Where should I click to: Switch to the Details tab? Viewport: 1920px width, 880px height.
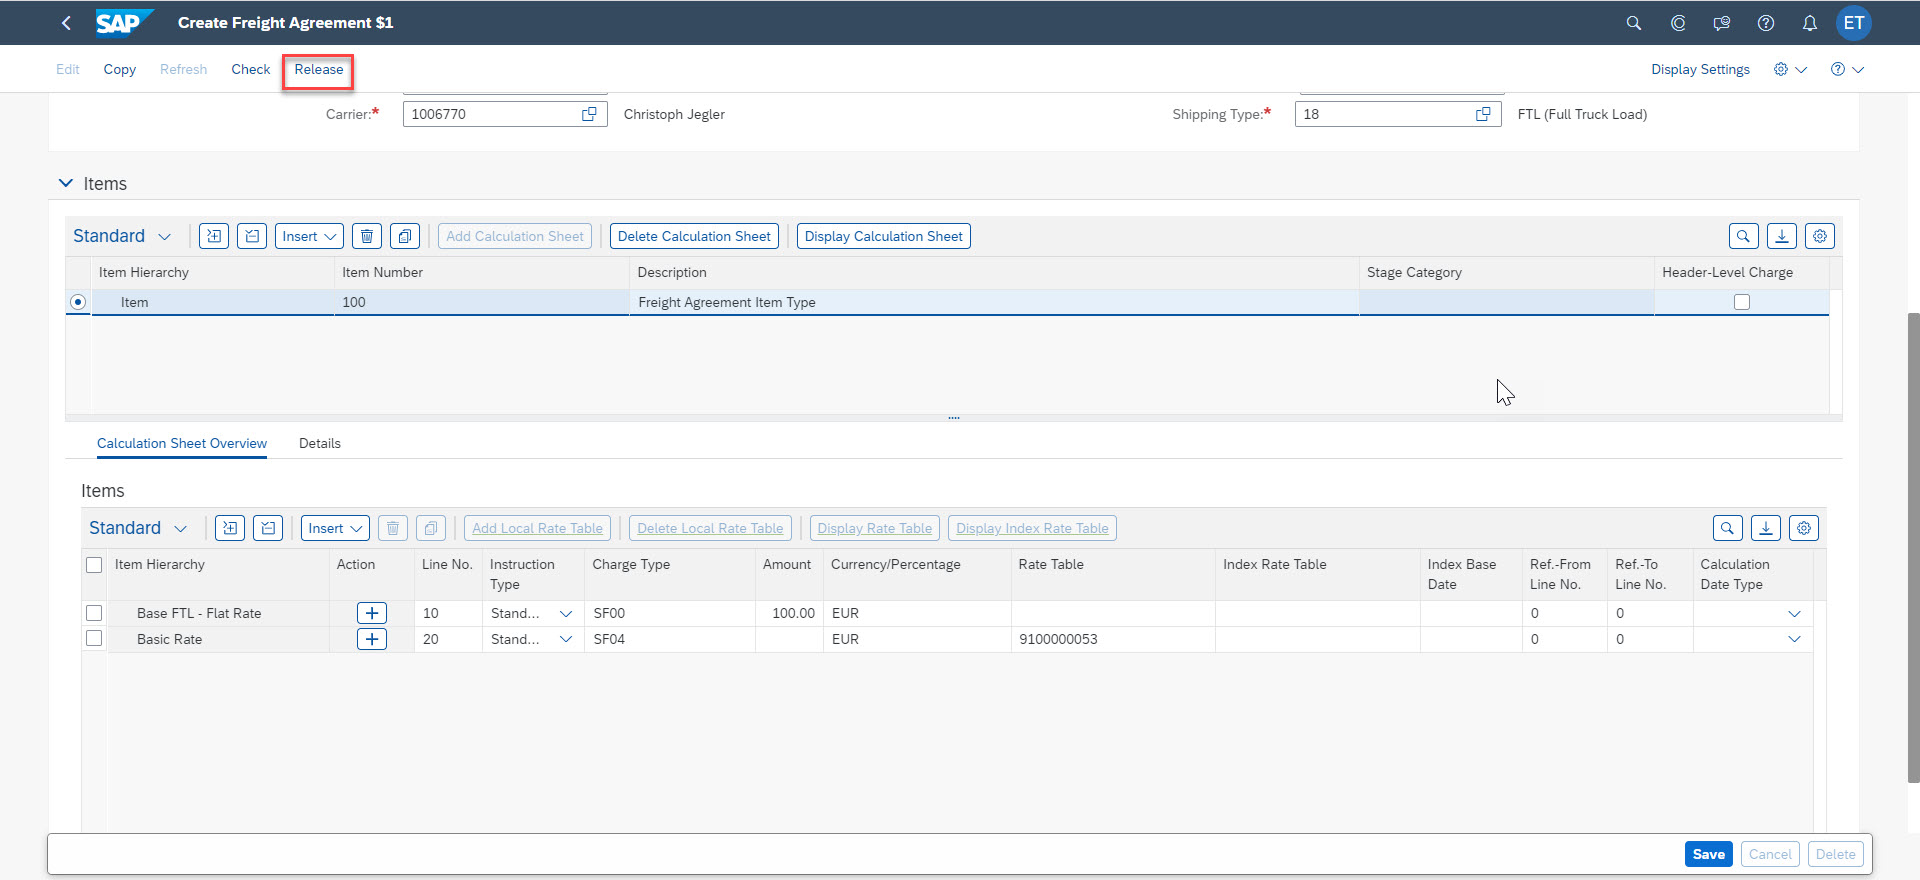319,443
